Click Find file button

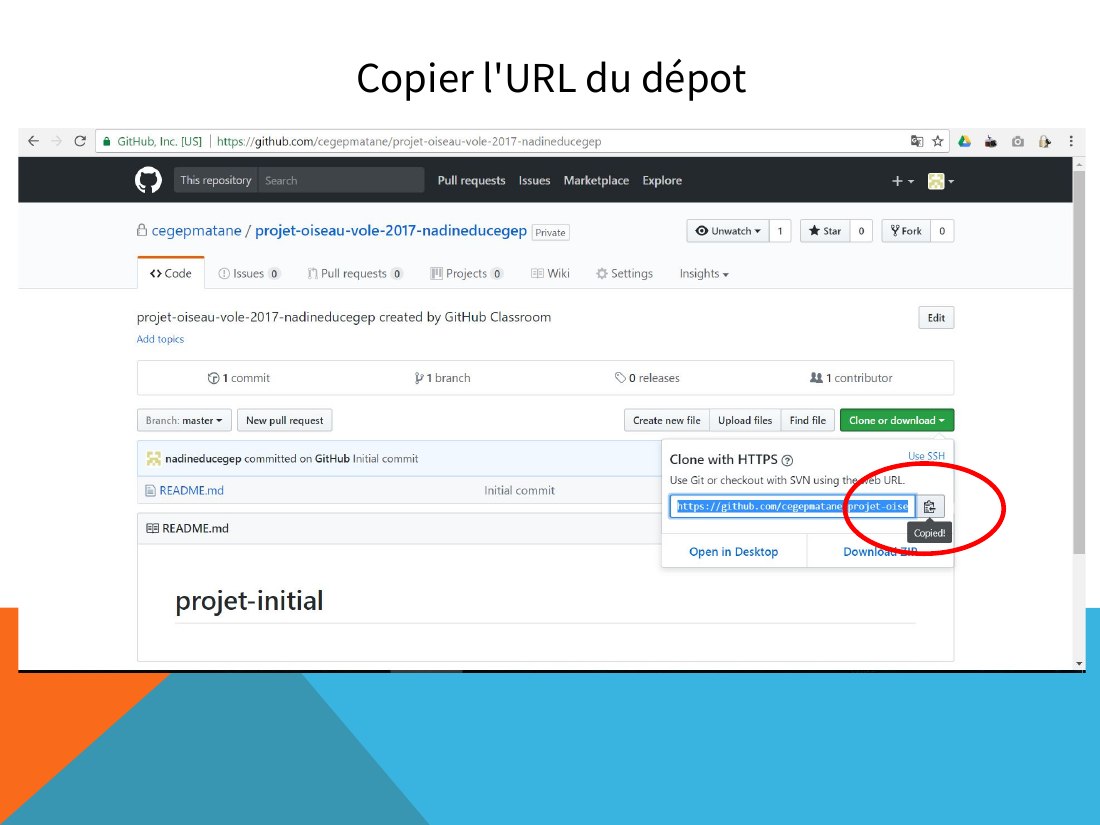[807, 420]
